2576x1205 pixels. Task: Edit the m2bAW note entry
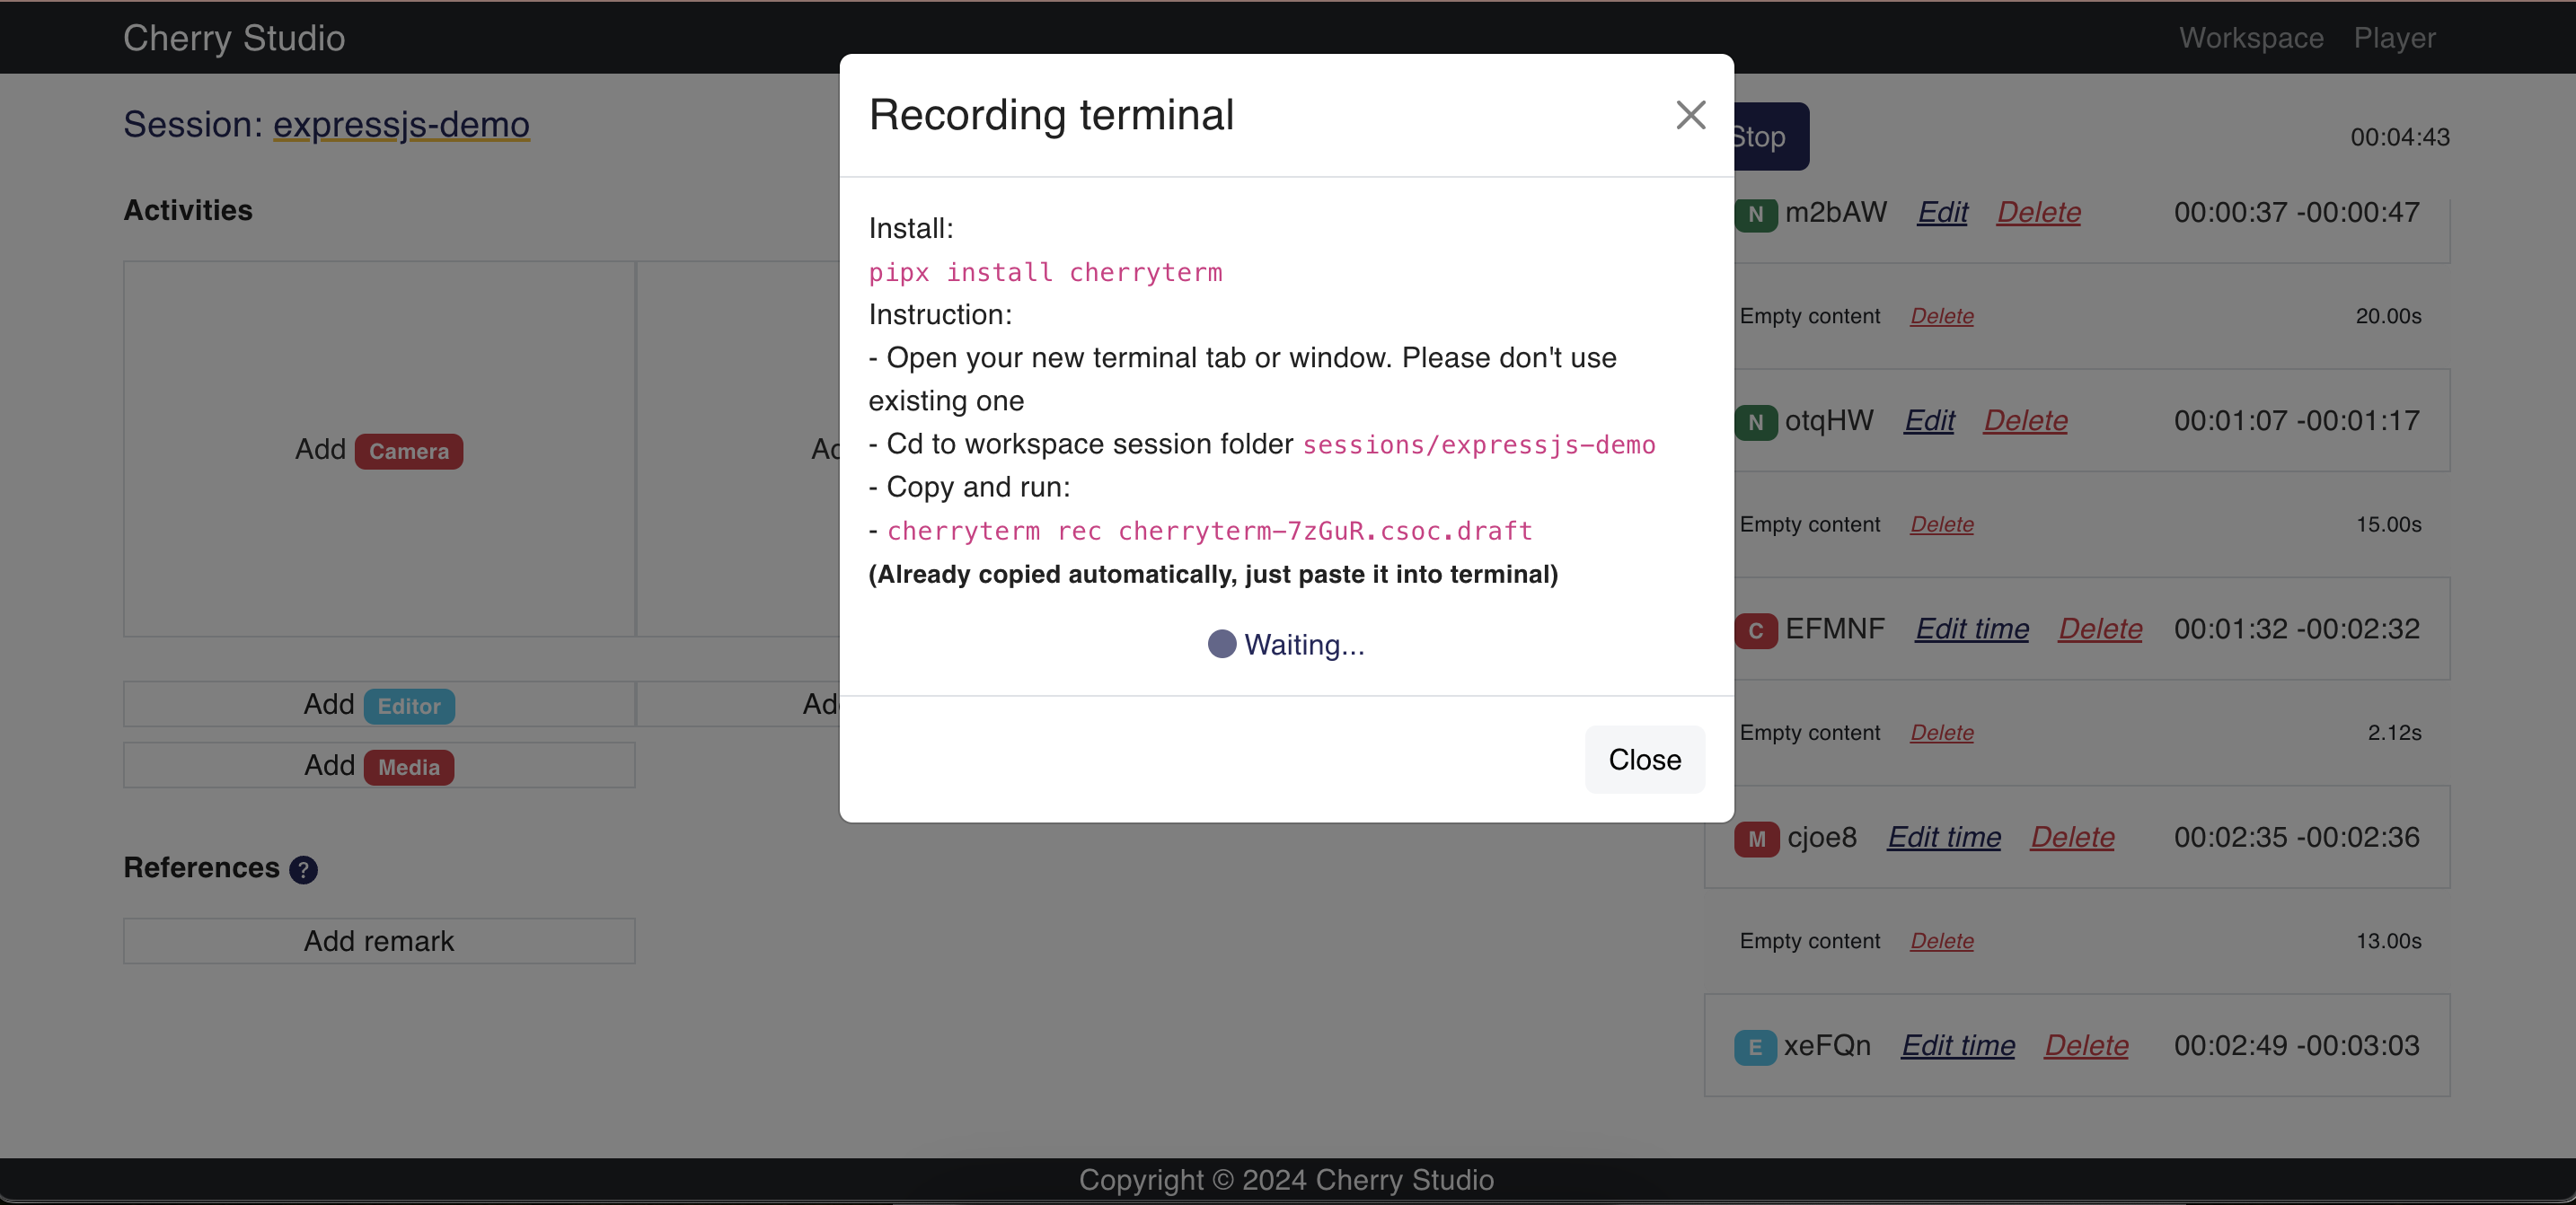pyautogui.click(x=1942, y=212)
